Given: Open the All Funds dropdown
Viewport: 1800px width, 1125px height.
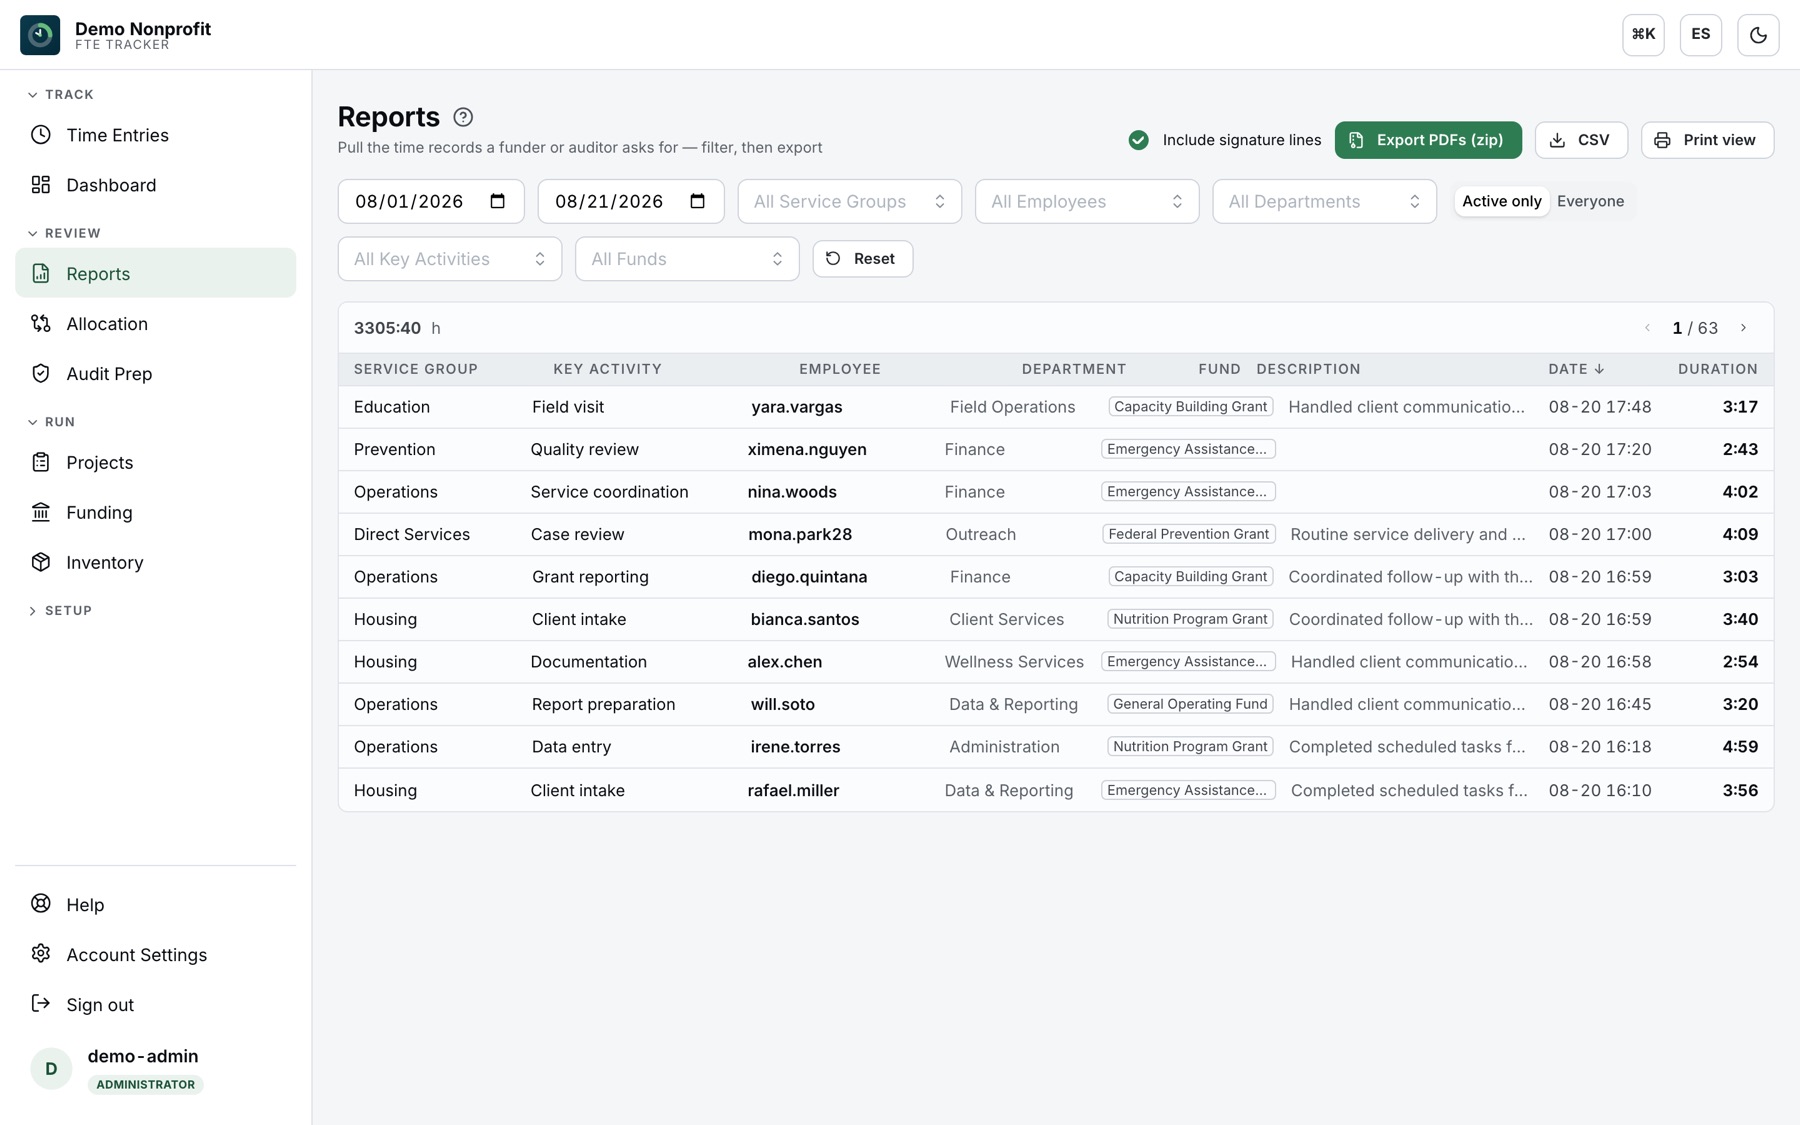Looking at the screenshot, I should [x=687, y=259].
